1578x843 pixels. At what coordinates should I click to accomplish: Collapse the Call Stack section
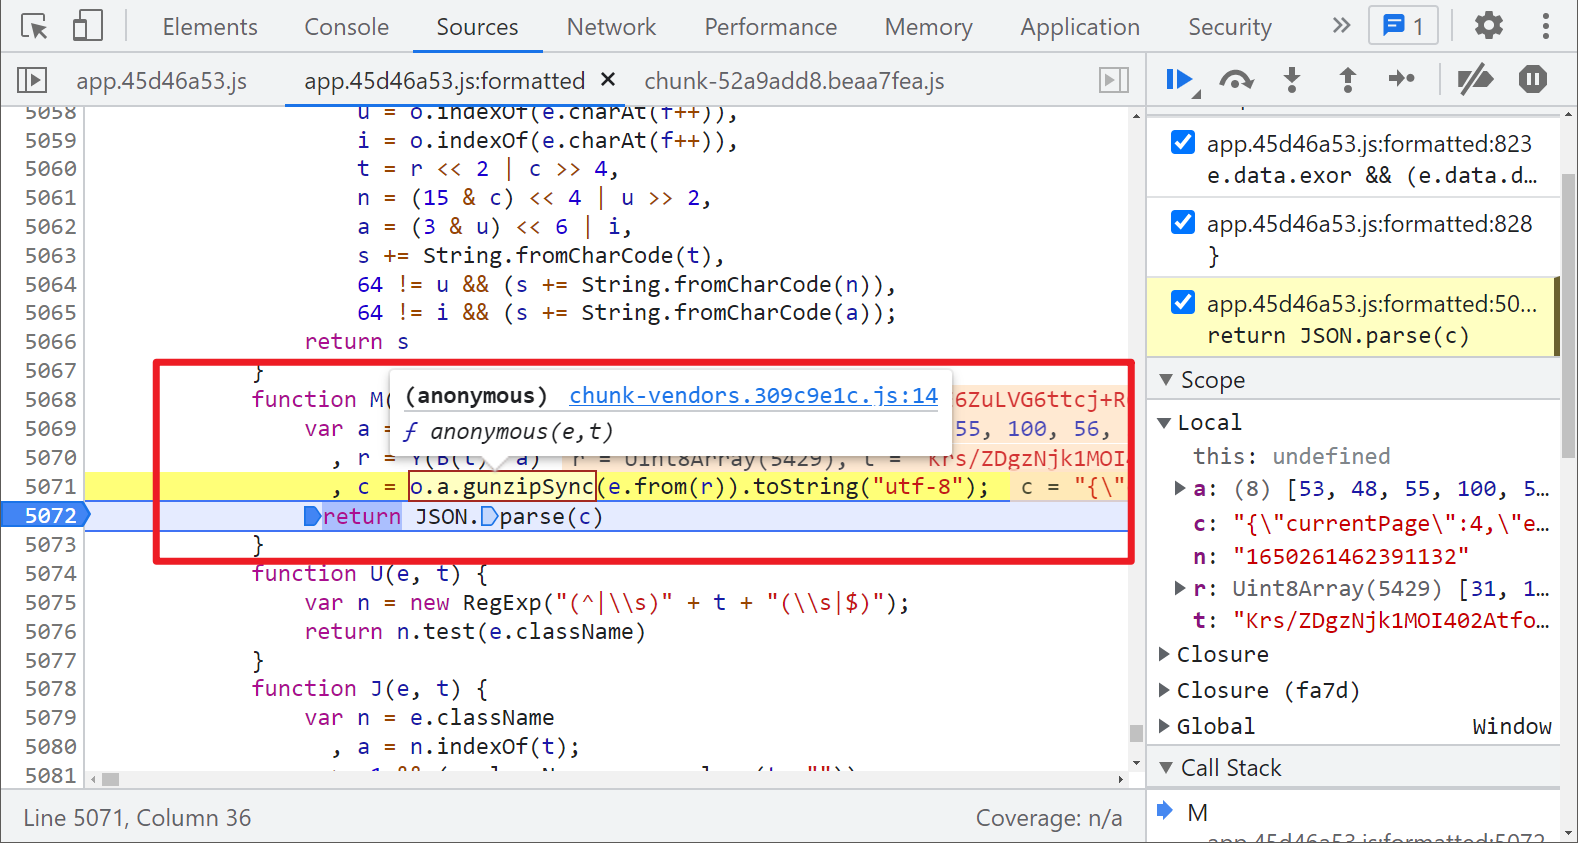point(1166,768)
